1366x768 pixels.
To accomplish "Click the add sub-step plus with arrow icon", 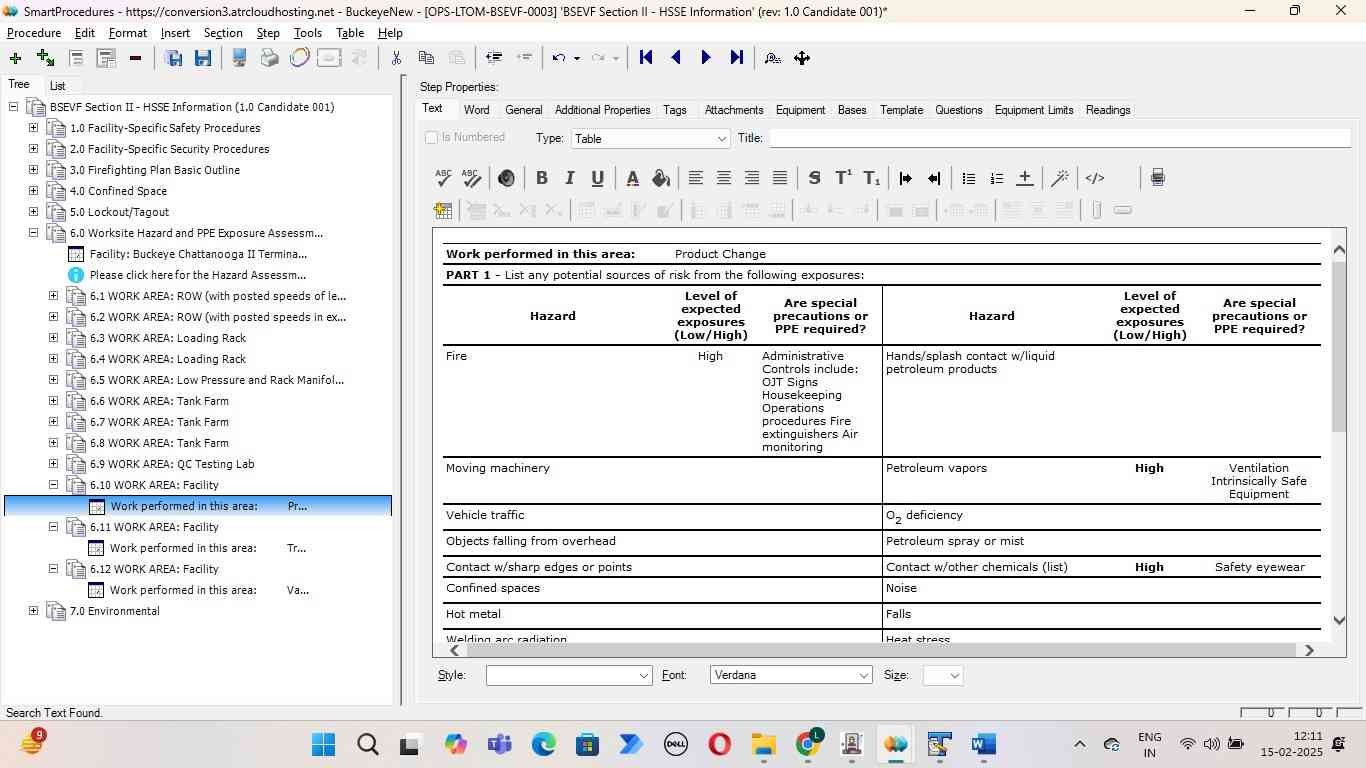I will (x=45, y=58).
